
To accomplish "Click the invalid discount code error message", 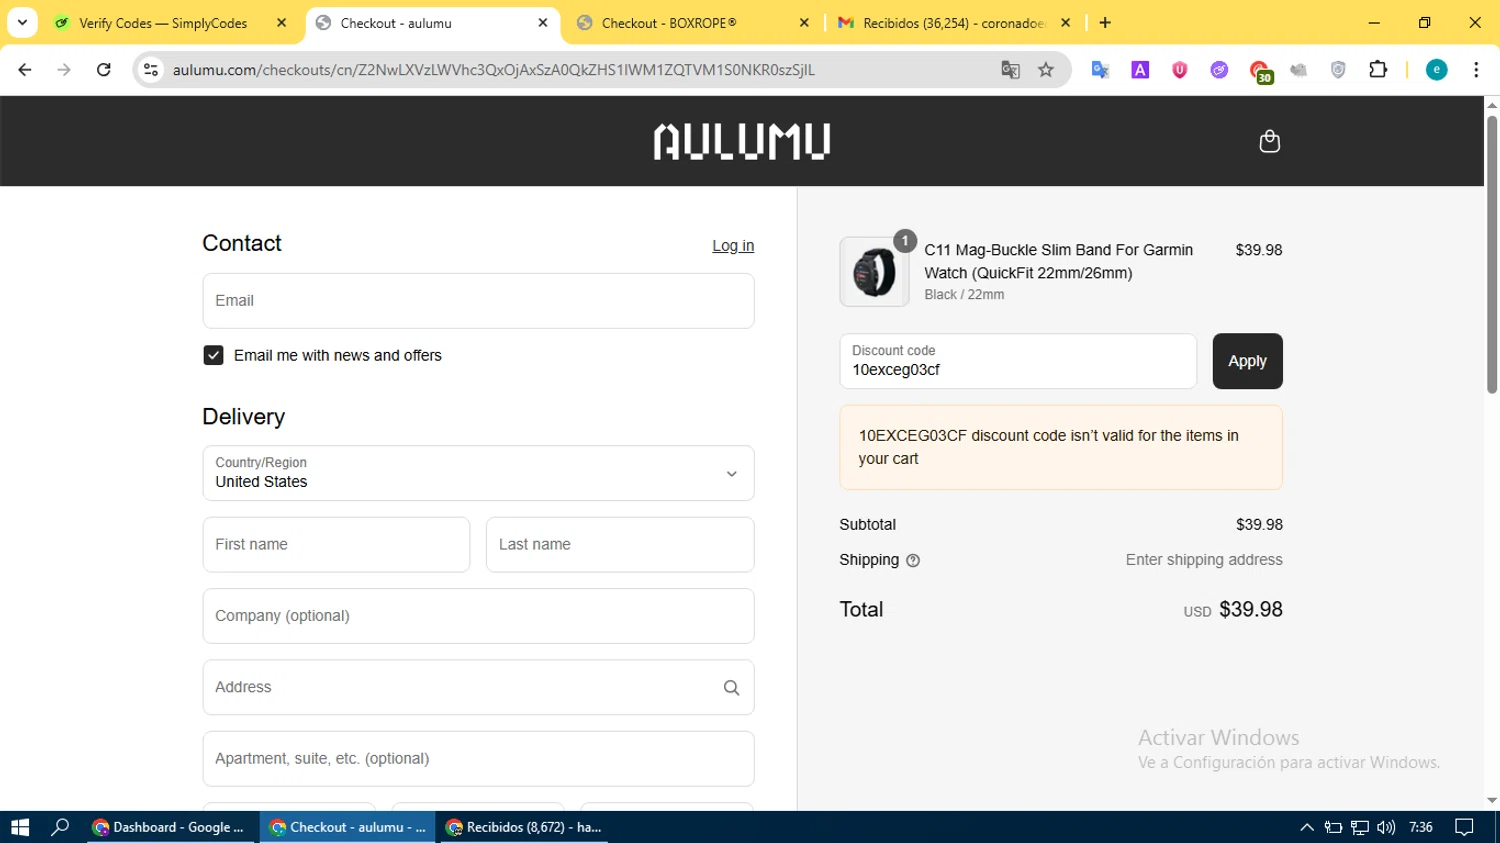I will pyautogui.click(x=1061, y=447).
